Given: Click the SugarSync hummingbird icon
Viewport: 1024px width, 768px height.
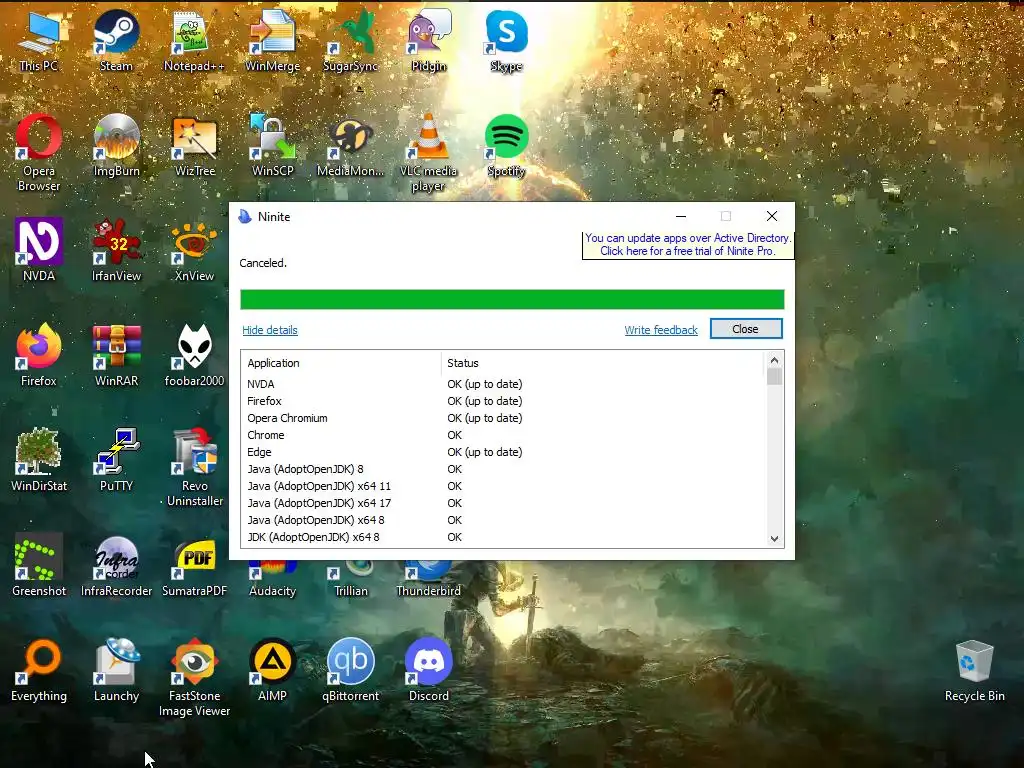Looking at the screenshot, I should tap(350, 40).
